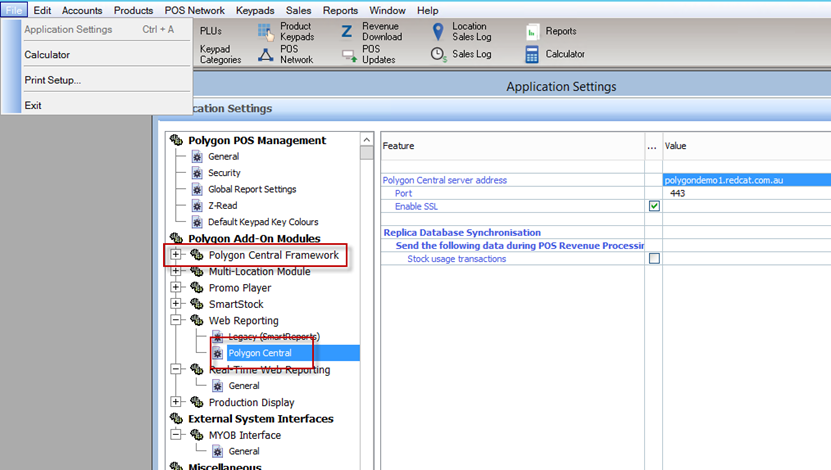Click the gear icon beside Z-Read
Image resolution: width=831 pixels, height=470 pixels.
(197, 206)
